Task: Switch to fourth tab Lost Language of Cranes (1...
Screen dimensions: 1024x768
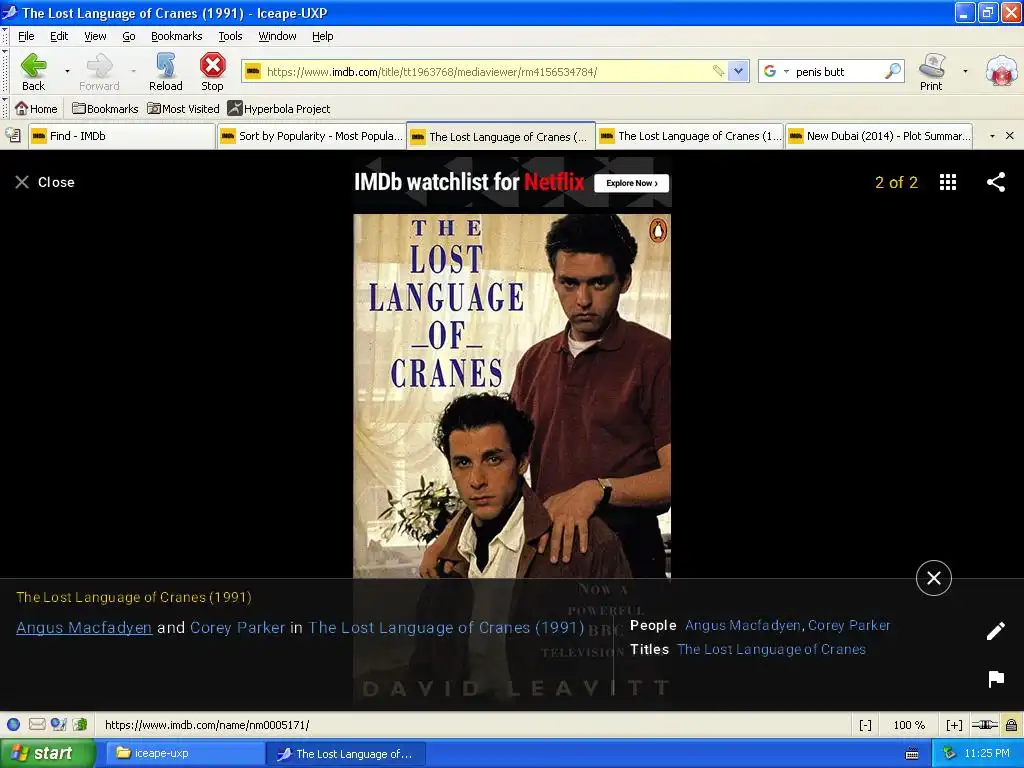Action: pyautogui.click(x=690, y=136)
